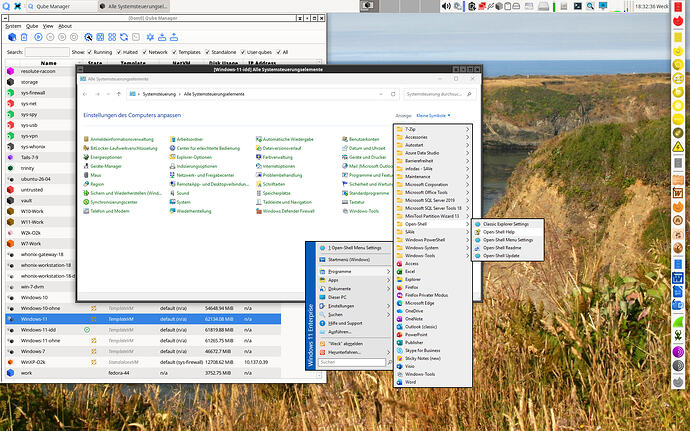
Task: Click the Qube Manager Search input field
Action: 47,52
